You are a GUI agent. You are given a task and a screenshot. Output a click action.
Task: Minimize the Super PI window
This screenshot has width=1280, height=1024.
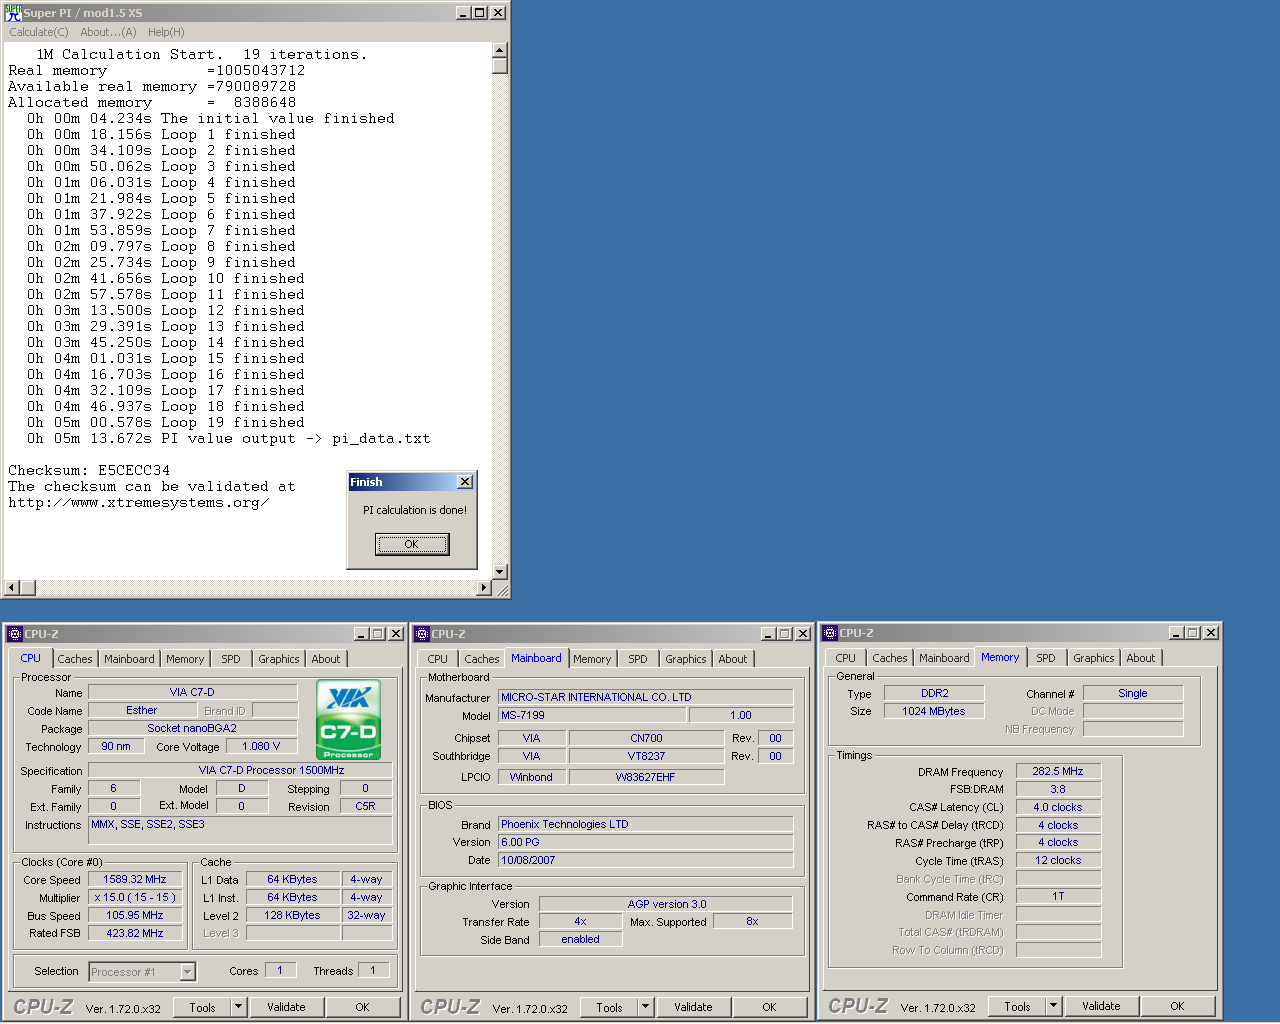pos(462,13)
